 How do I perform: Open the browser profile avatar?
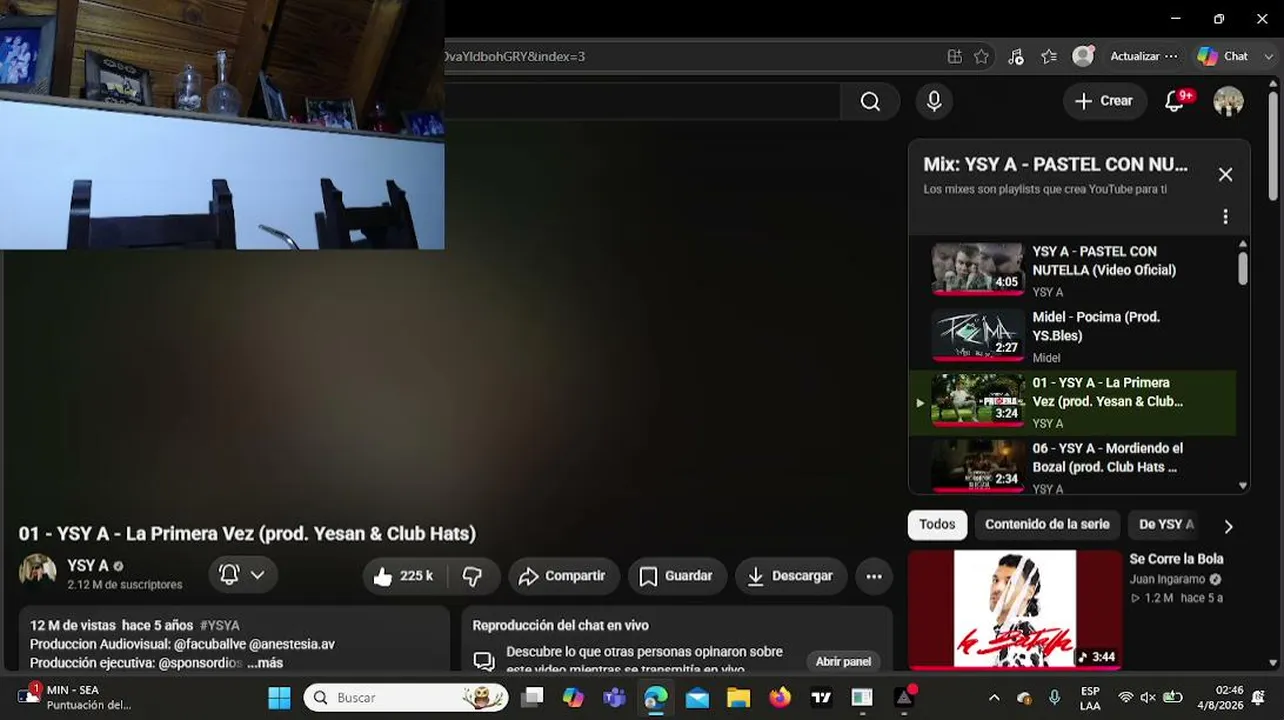[x=1083, y=56]
